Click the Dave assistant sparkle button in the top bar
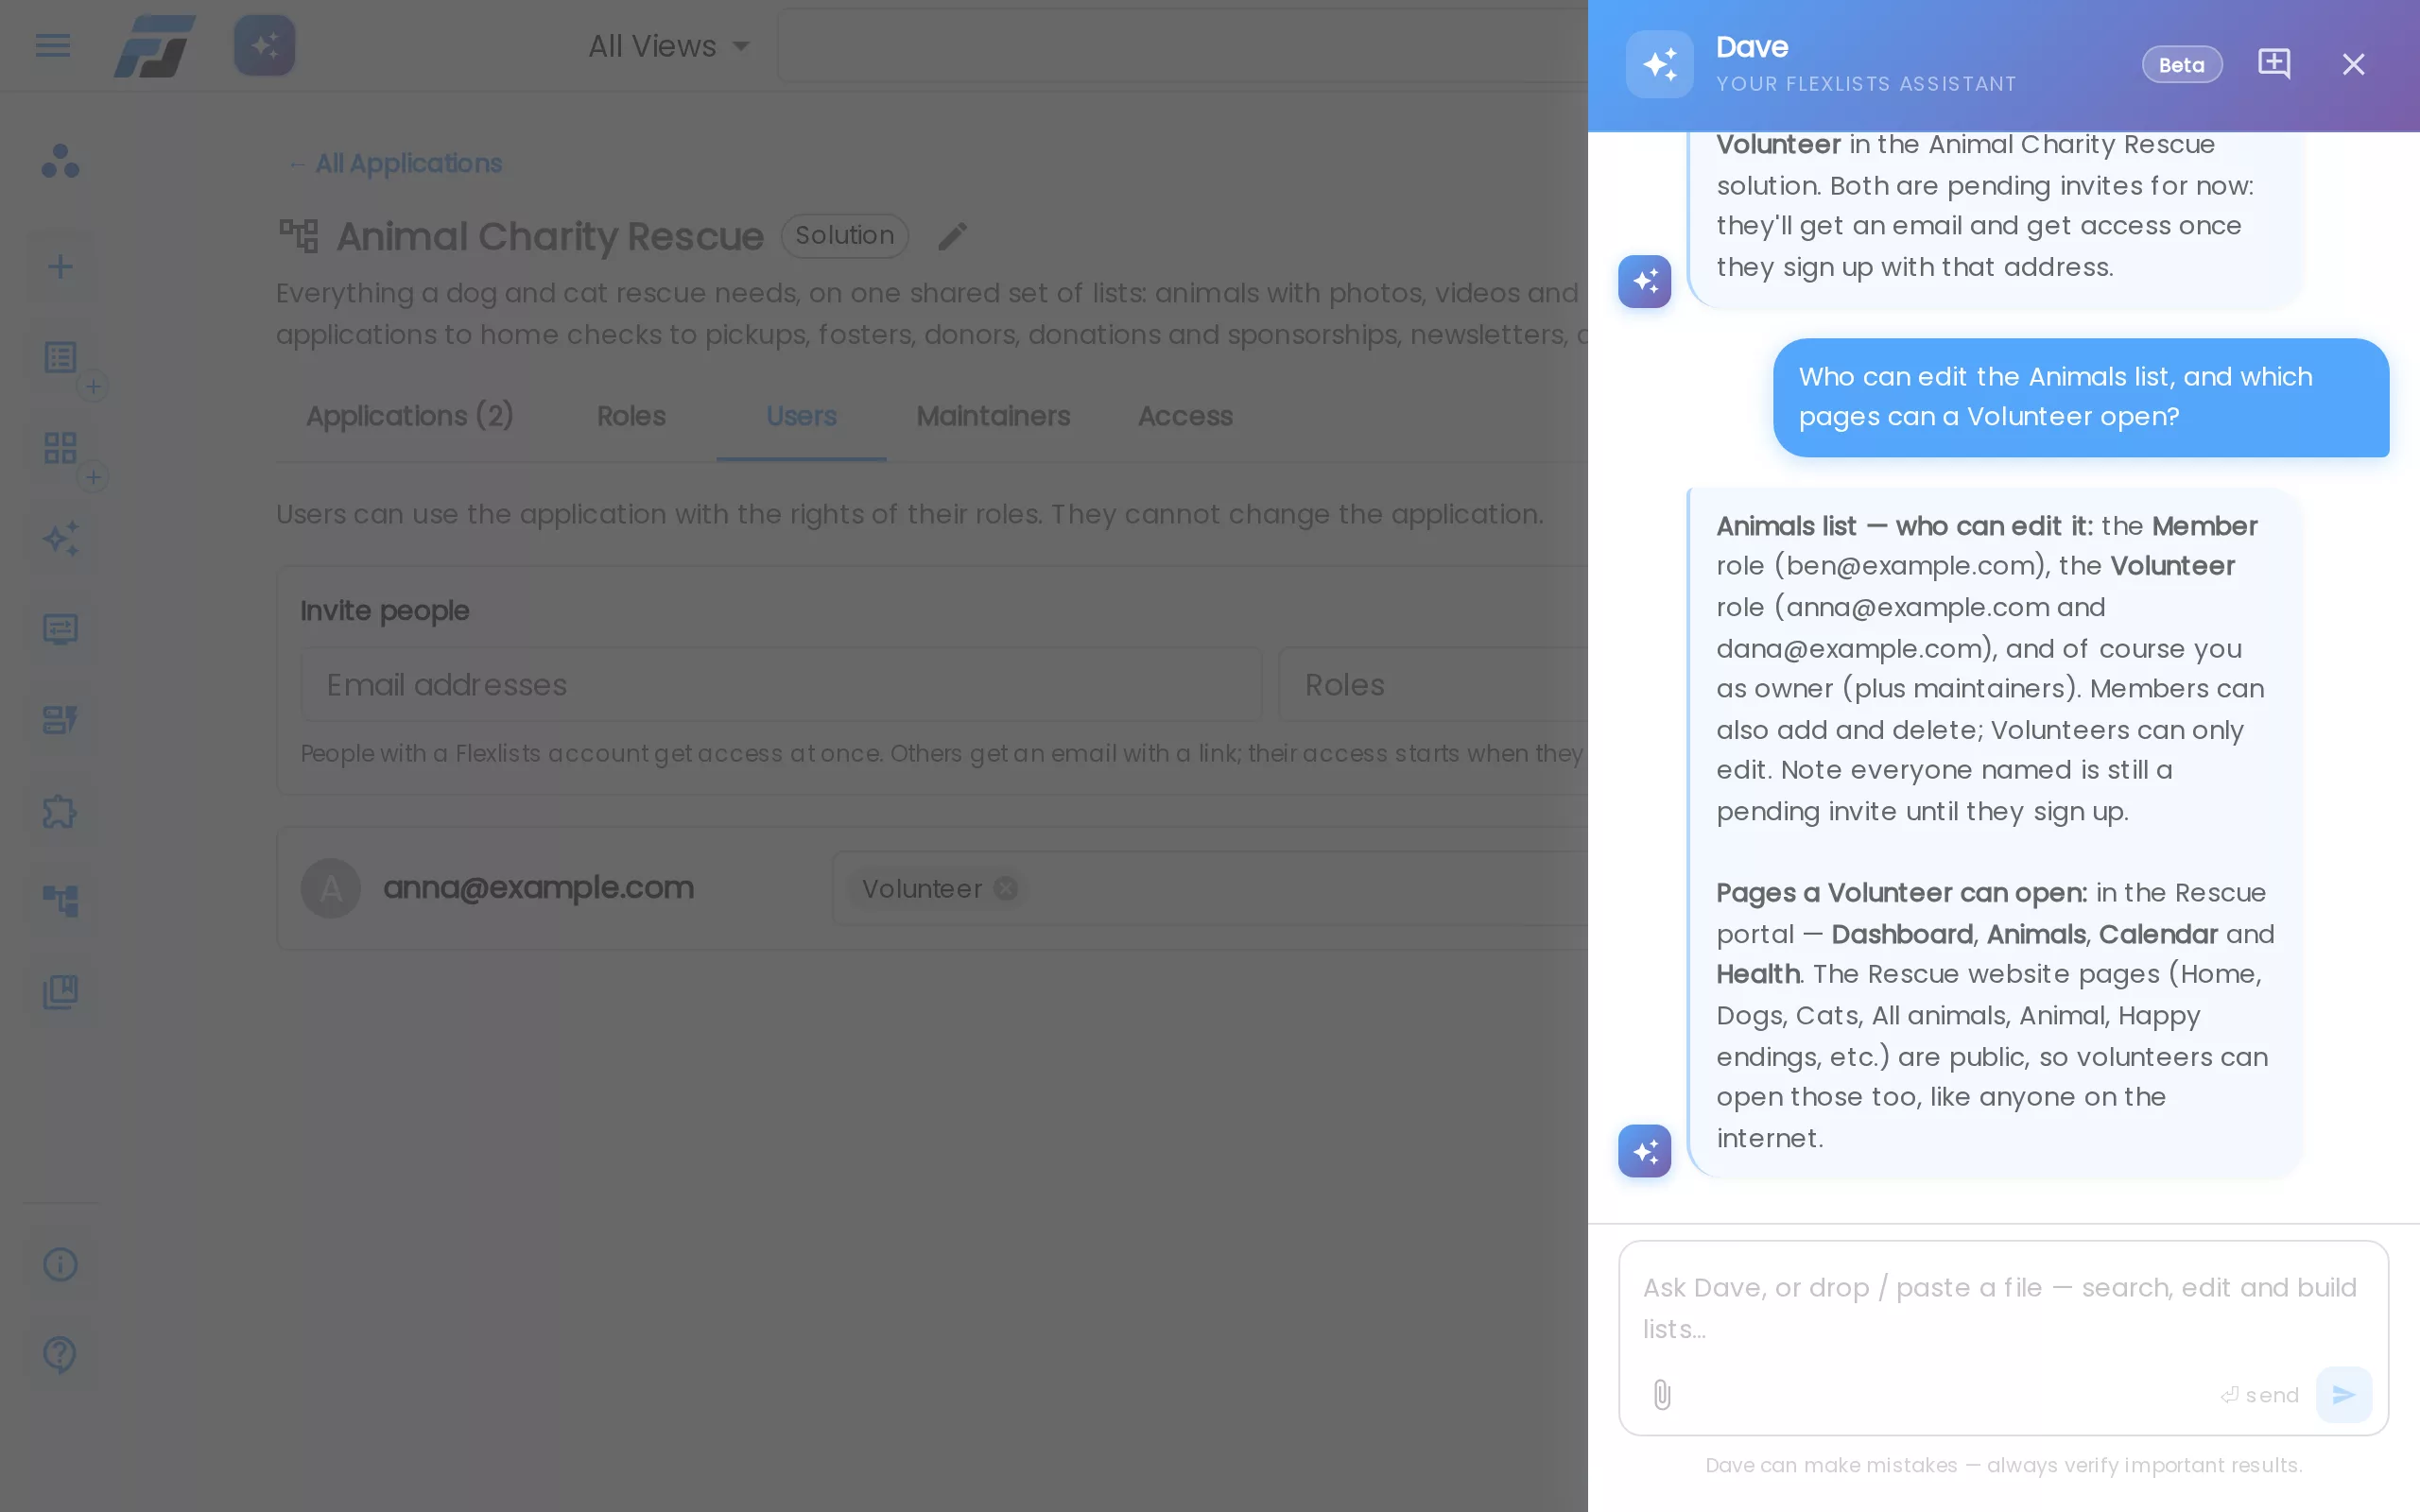 point(265,46)
